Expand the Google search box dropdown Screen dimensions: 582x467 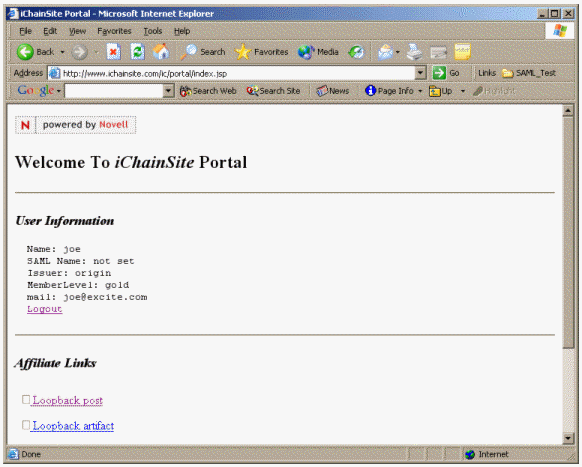click(x=169, y=91)
